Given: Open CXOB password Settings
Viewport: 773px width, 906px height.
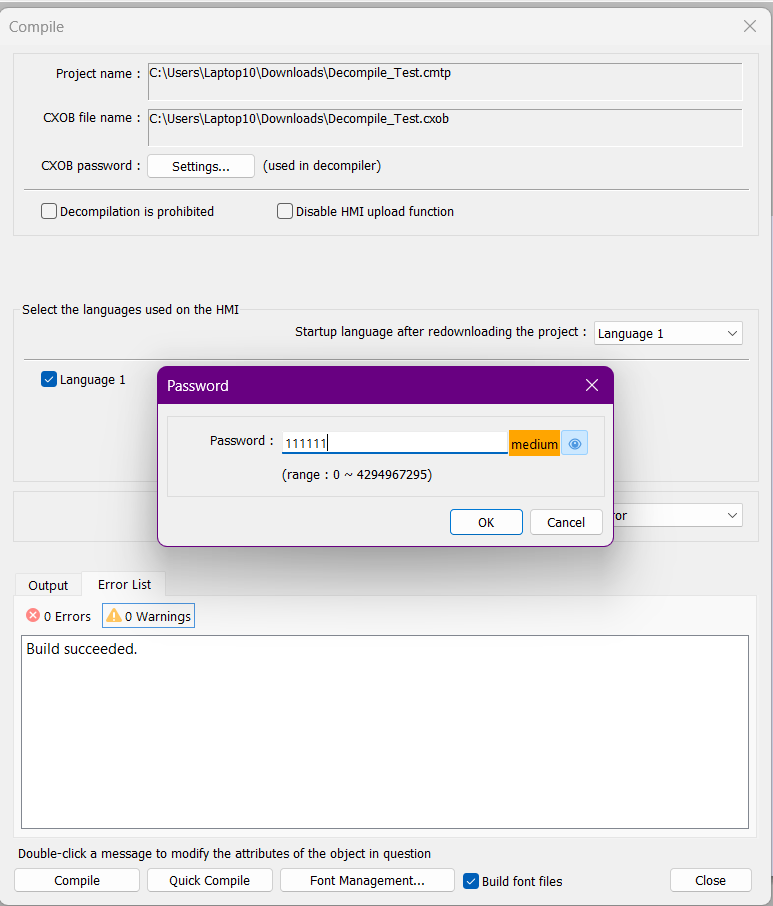Looking at the screenshot, I should (200, 166).
